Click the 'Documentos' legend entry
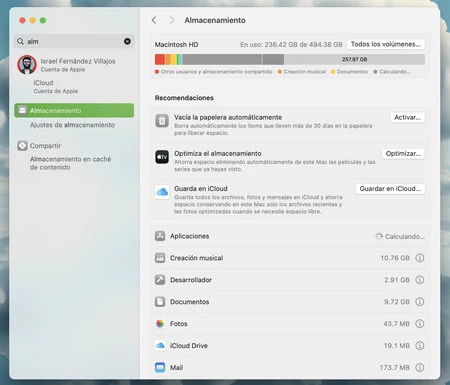This screenshot has height=385, width=450. pos(349,72)
